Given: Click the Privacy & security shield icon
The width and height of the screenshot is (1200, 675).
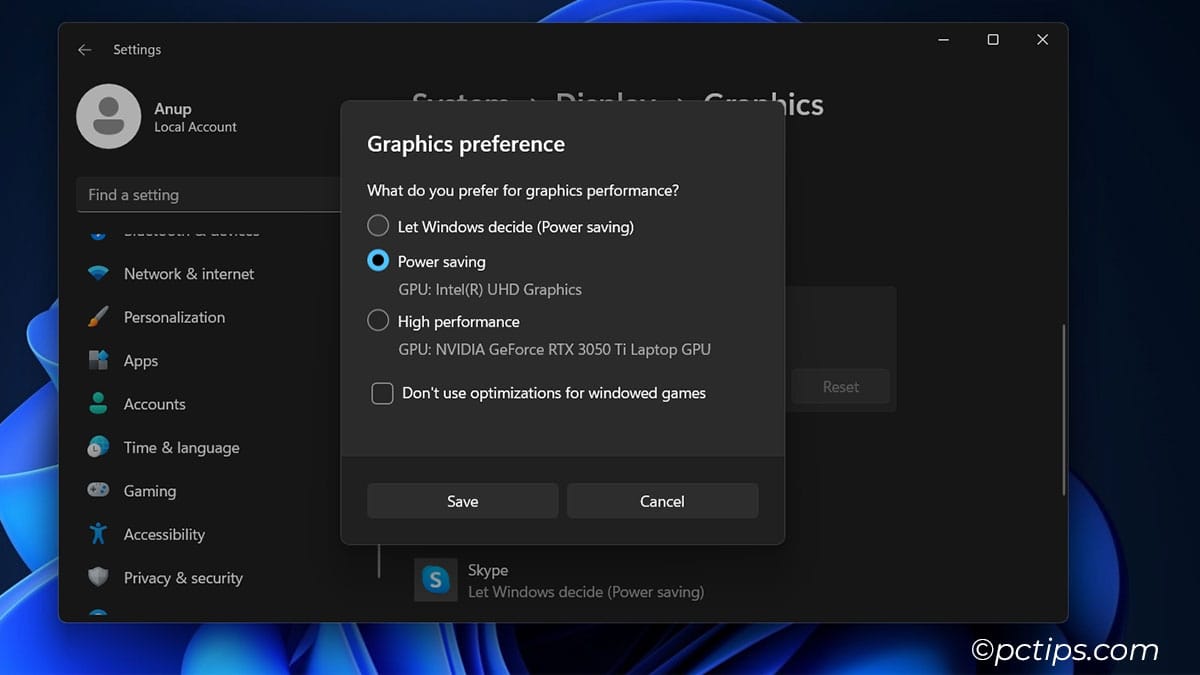Looking at the screenshot, I should click(98, 578).
